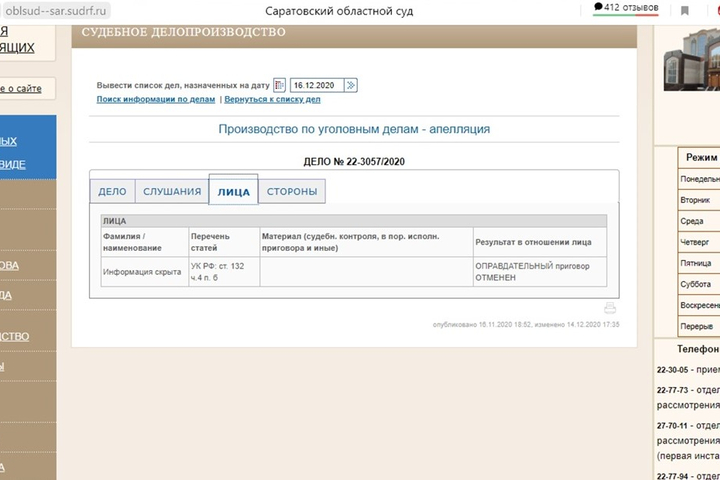Viewport: 720px width, 480px height.
Task: Click the Суббота row in schedule table
Action: (x=699, y=284)
